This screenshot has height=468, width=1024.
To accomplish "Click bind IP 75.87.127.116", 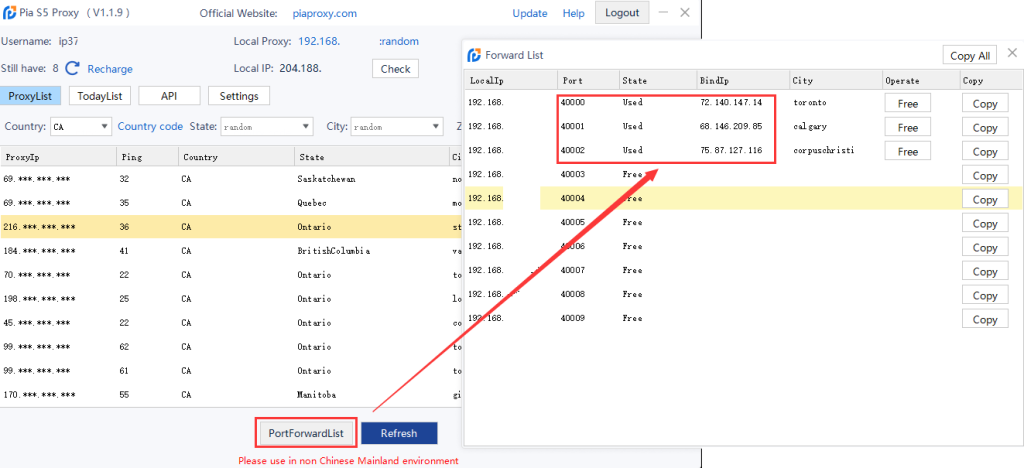I will pos(731,151).
